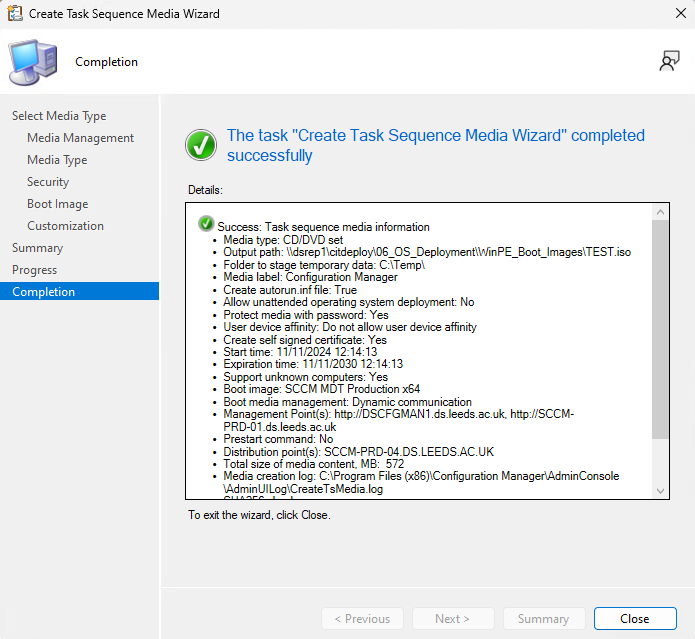Click the small green Success checkmark in details
Image resolution: width=695 pixels, height=639 pixels.
(x=206, y=224)
